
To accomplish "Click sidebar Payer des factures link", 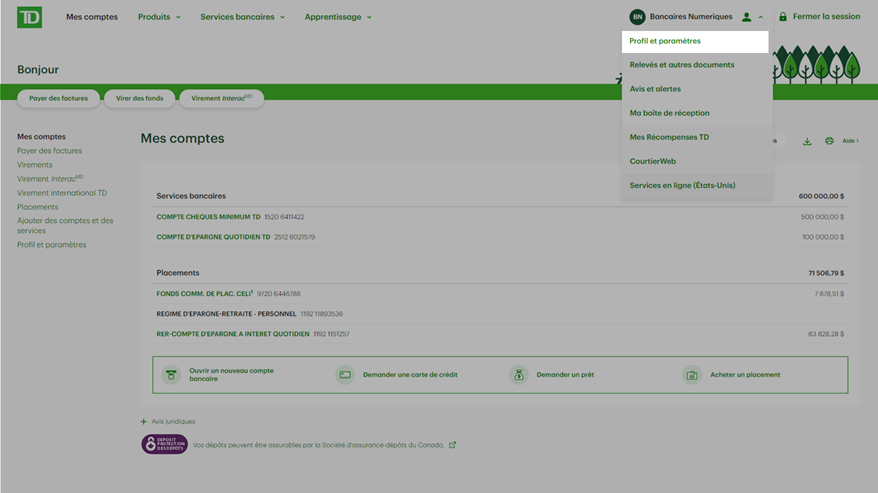I will (x=49, y=151).
